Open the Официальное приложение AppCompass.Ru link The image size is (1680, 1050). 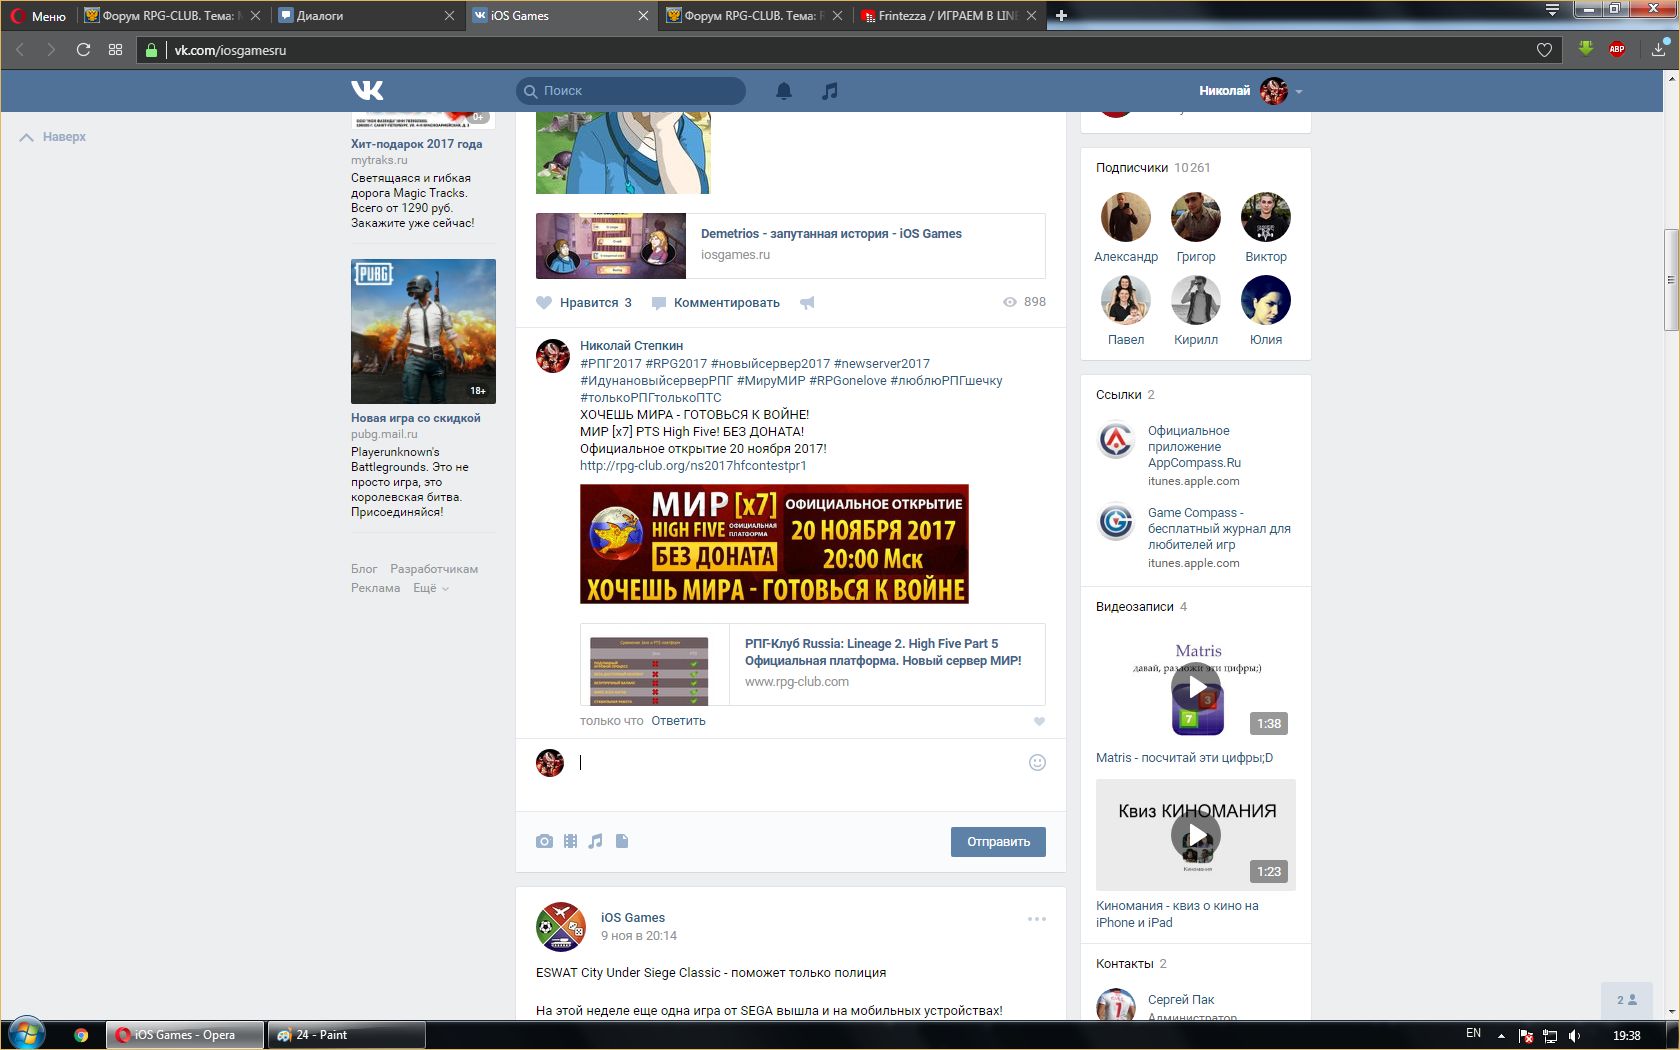click(x=1194, y=447)
